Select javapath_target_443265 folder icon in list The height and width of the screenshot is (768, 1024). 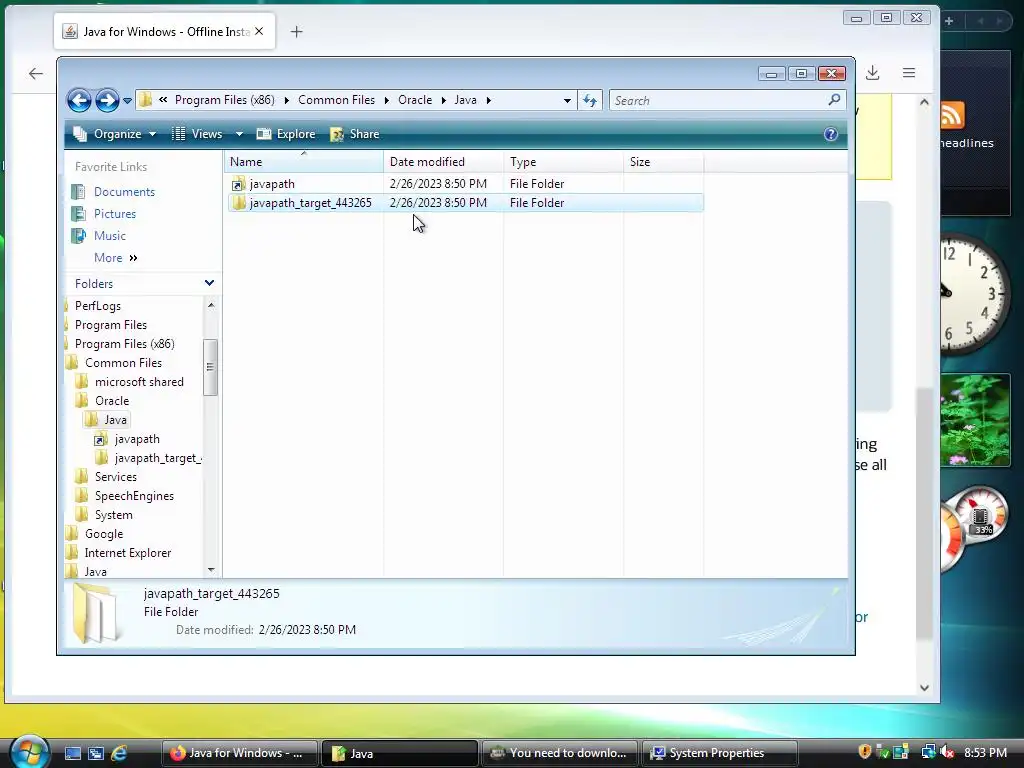(x=238, y=203)
